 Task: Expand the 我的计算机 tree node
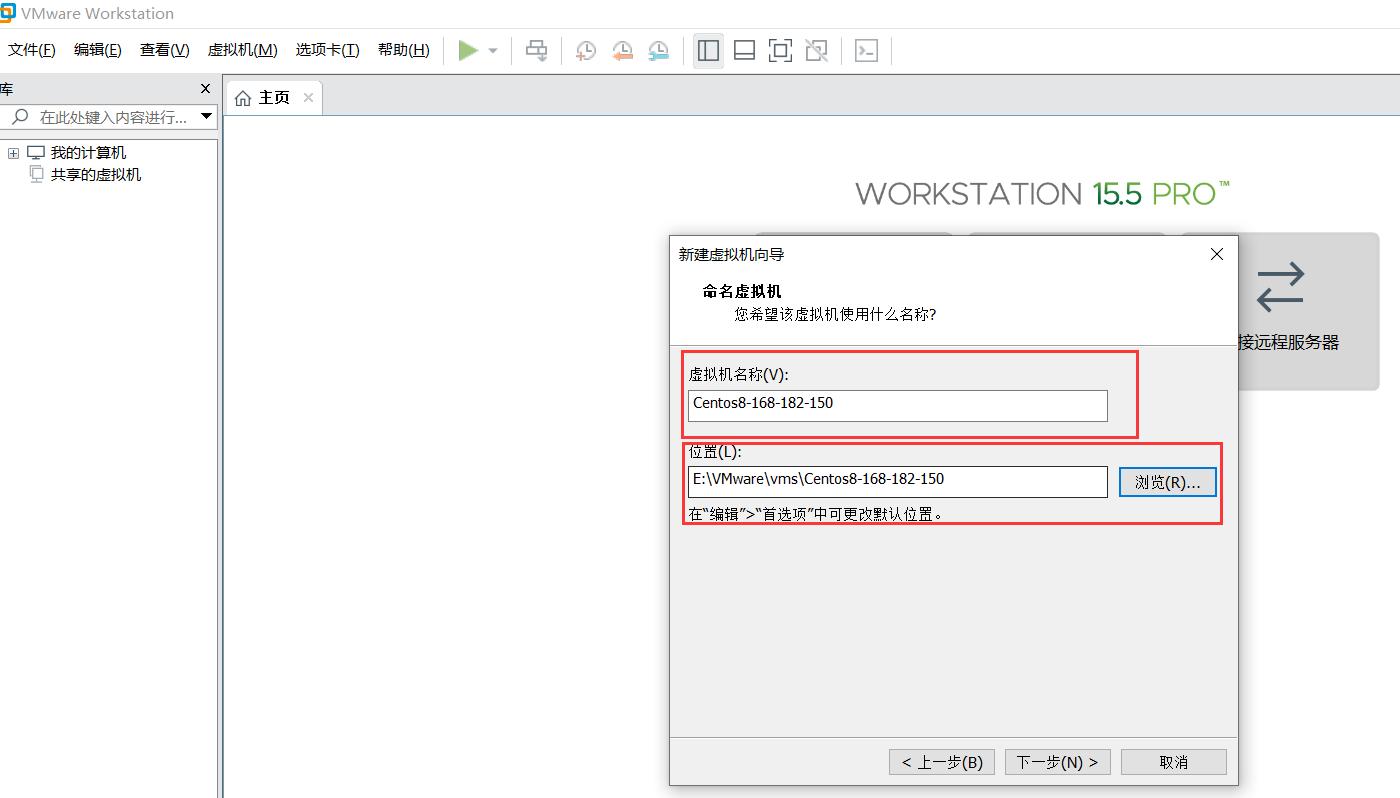click(x=13, y=152)
